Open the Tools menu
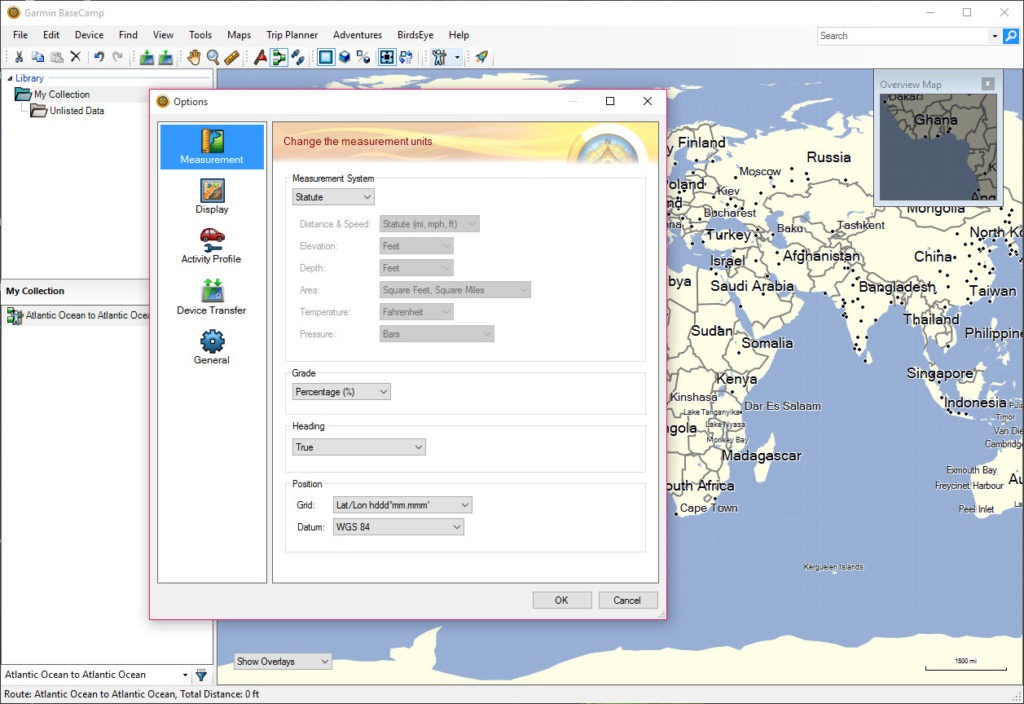 click(200, 35)
